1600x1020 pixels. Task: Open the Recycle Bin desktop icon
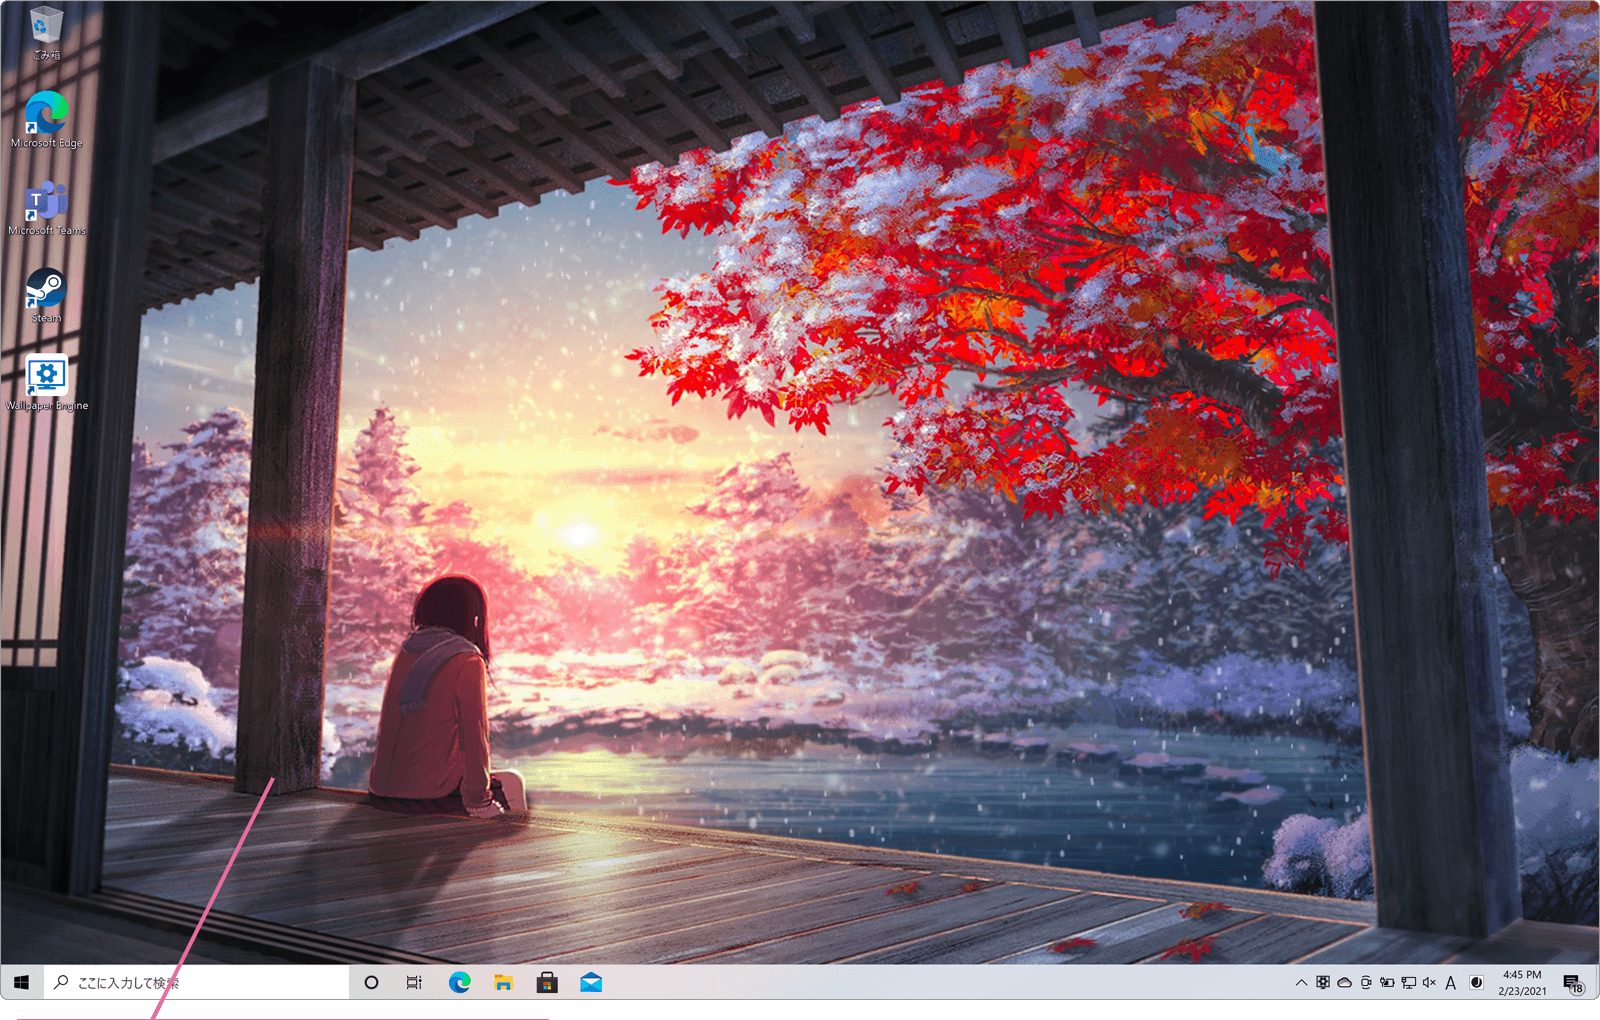(x=46, y=33)
